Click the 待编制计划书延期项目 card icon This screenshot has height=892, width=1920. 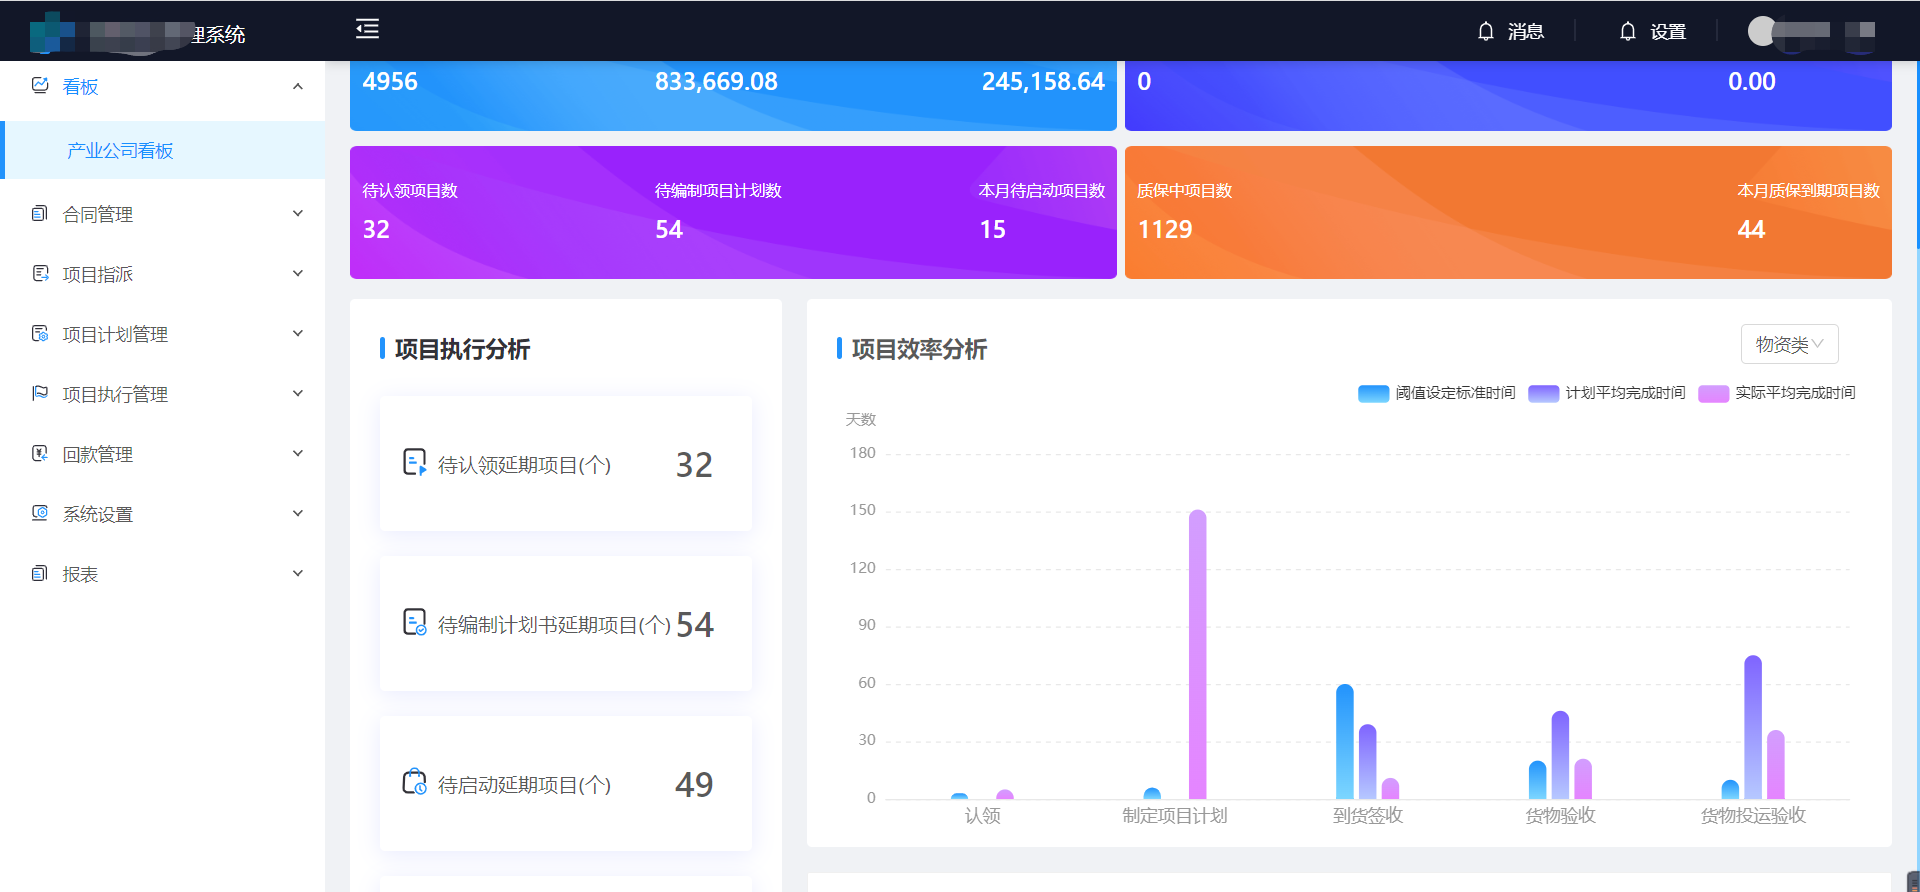[414, 622]
